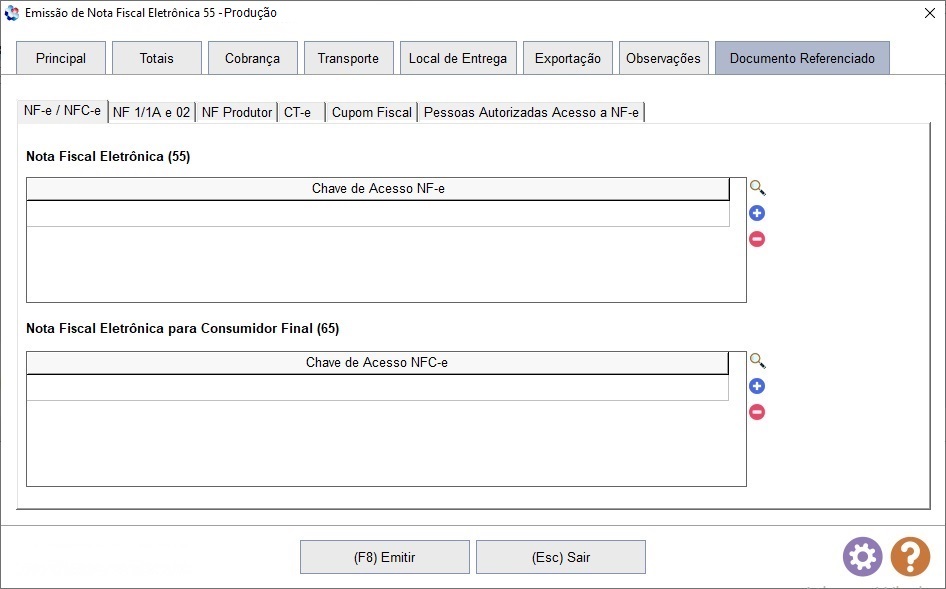The height and width of the screenshot is (589, 946).
Task: Open the Cobrança tab
Action: (x=253, y=58)
